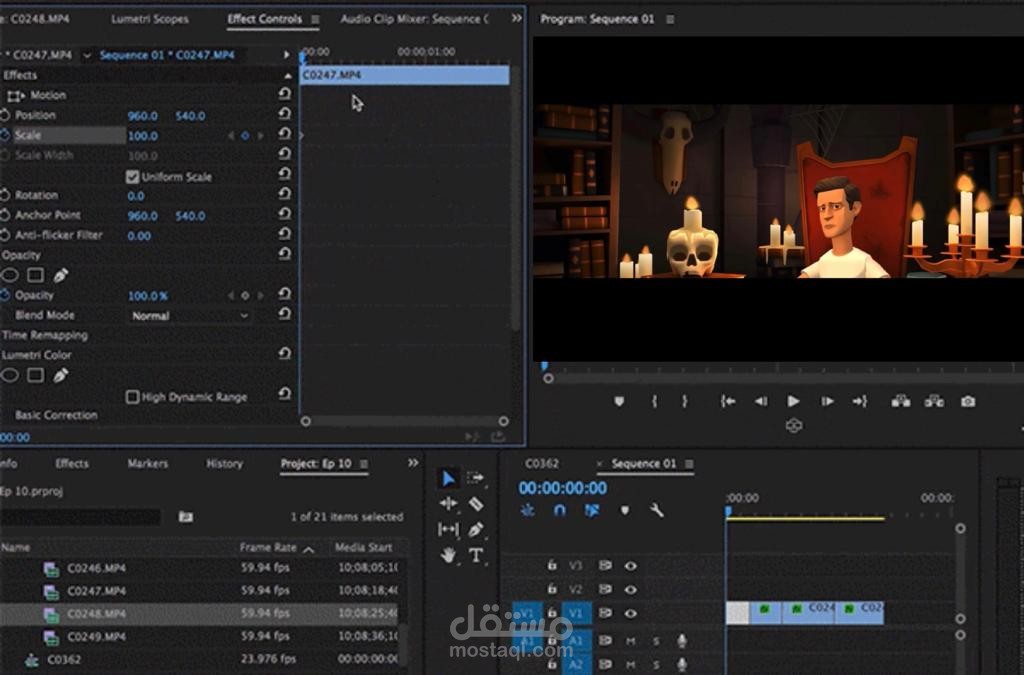This screenshot has width=1024, height=675.
Task: Select the Selection arrow tool
Action: tap(448, 479)
